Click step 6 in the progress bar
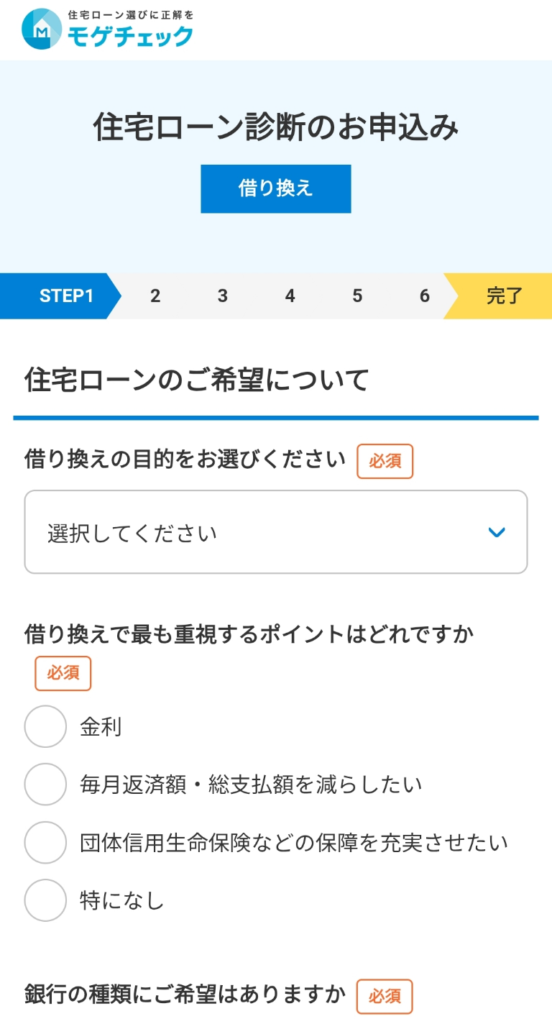This screenshot has width=552, height=1024. 425,296
